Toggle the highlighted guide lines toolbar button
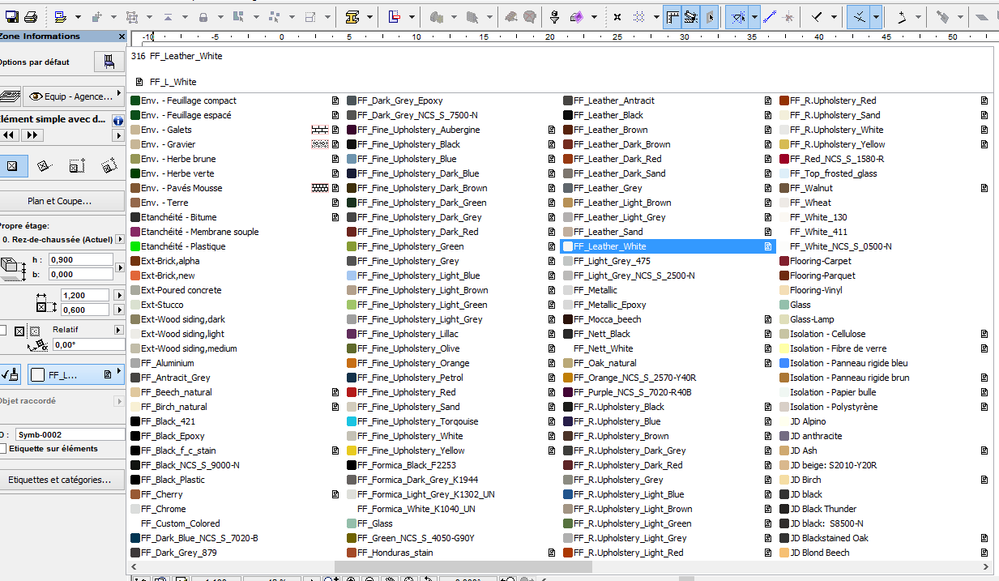The height and width of the screenshot is (581, 999). [739, 17]
